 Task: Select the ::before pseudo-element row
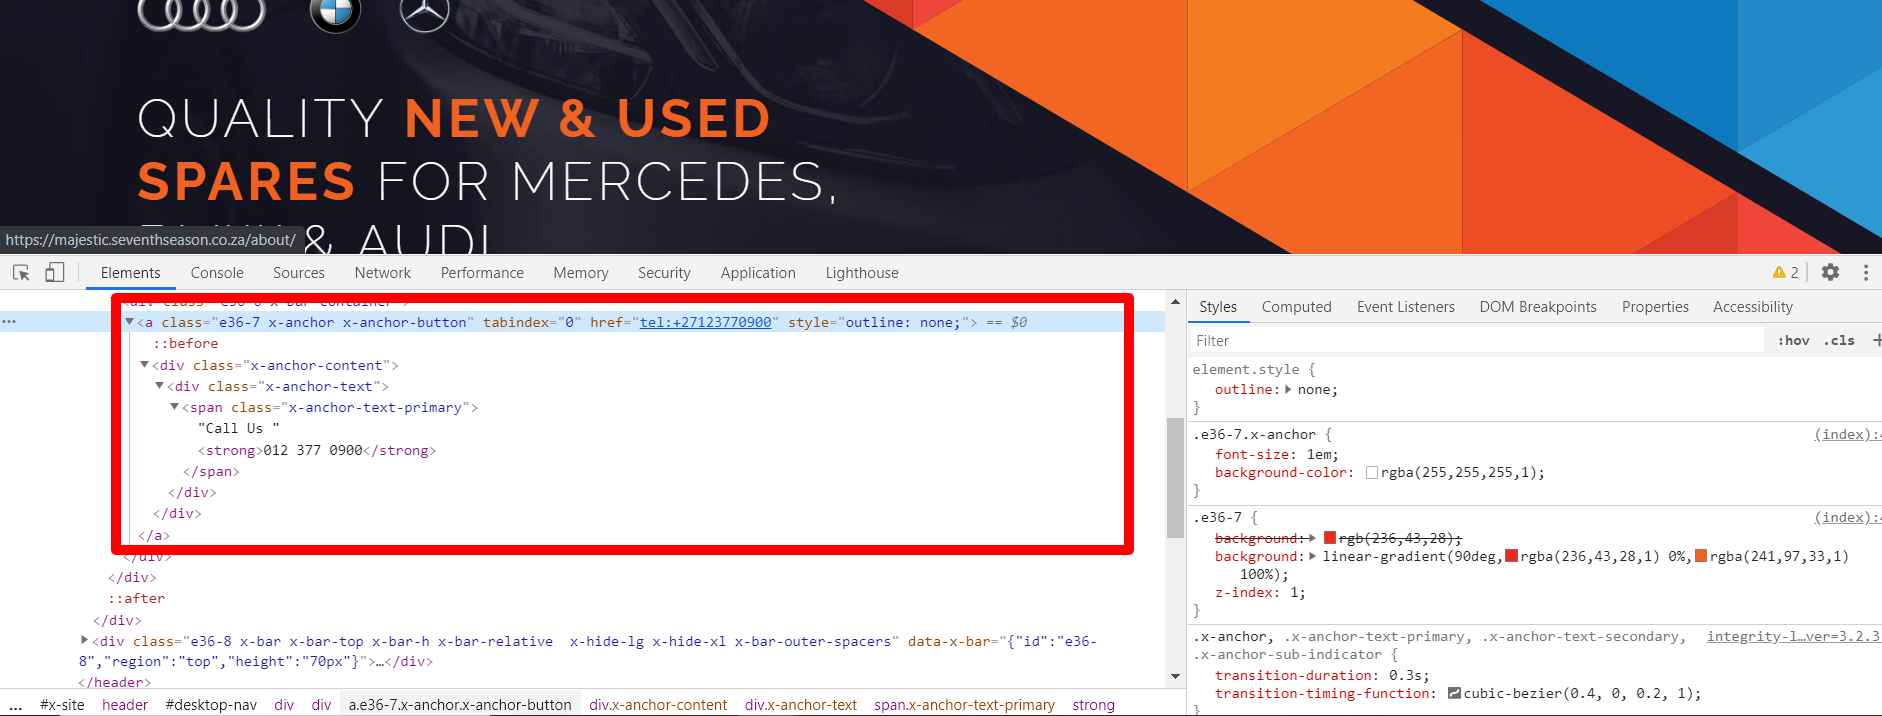coord(185,343)
